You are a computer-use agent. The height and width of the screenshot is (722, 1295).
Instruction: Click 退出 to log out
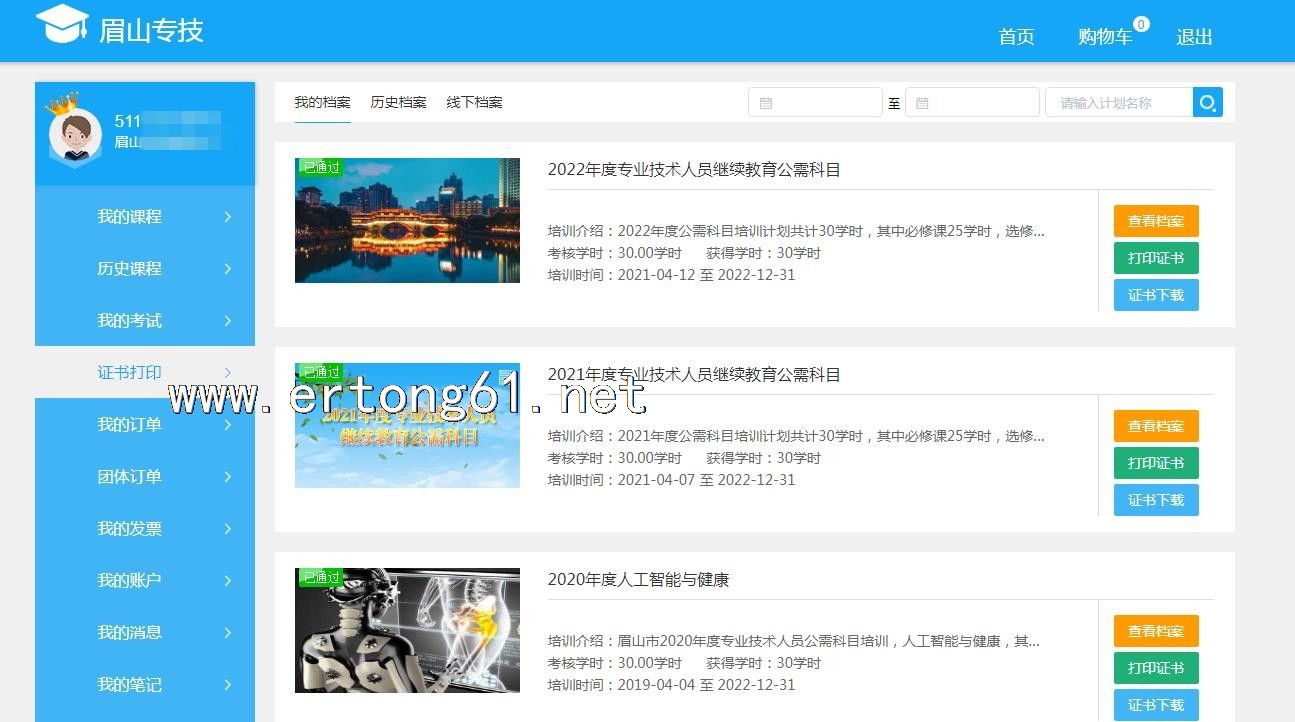[x=1194, y=37]
